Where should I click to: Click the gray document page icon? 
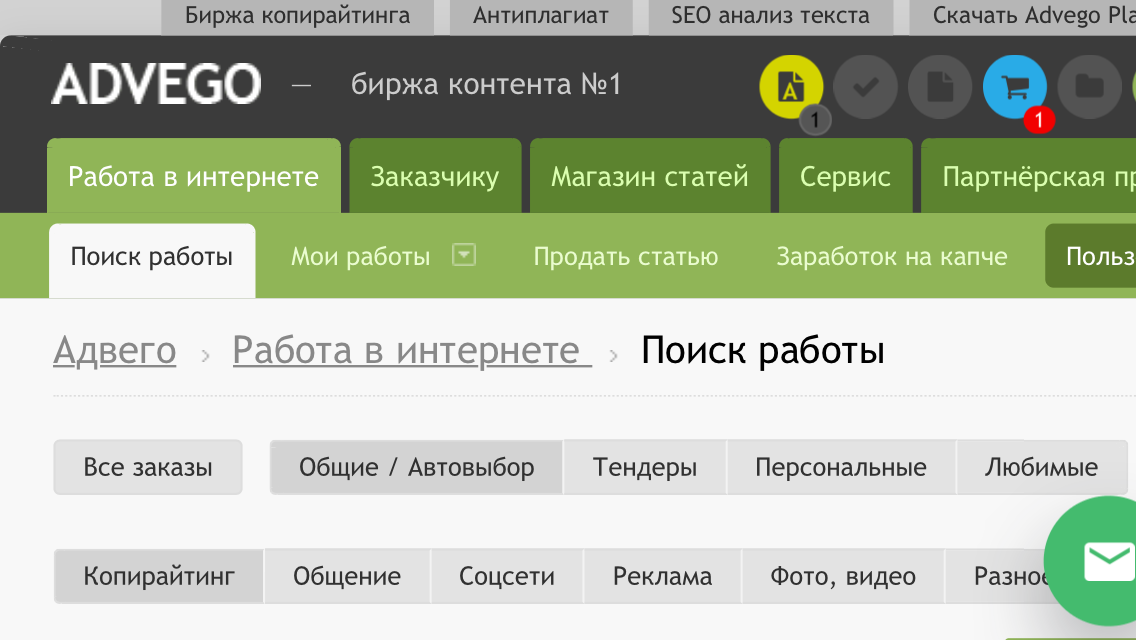click(x=940, y=87)
